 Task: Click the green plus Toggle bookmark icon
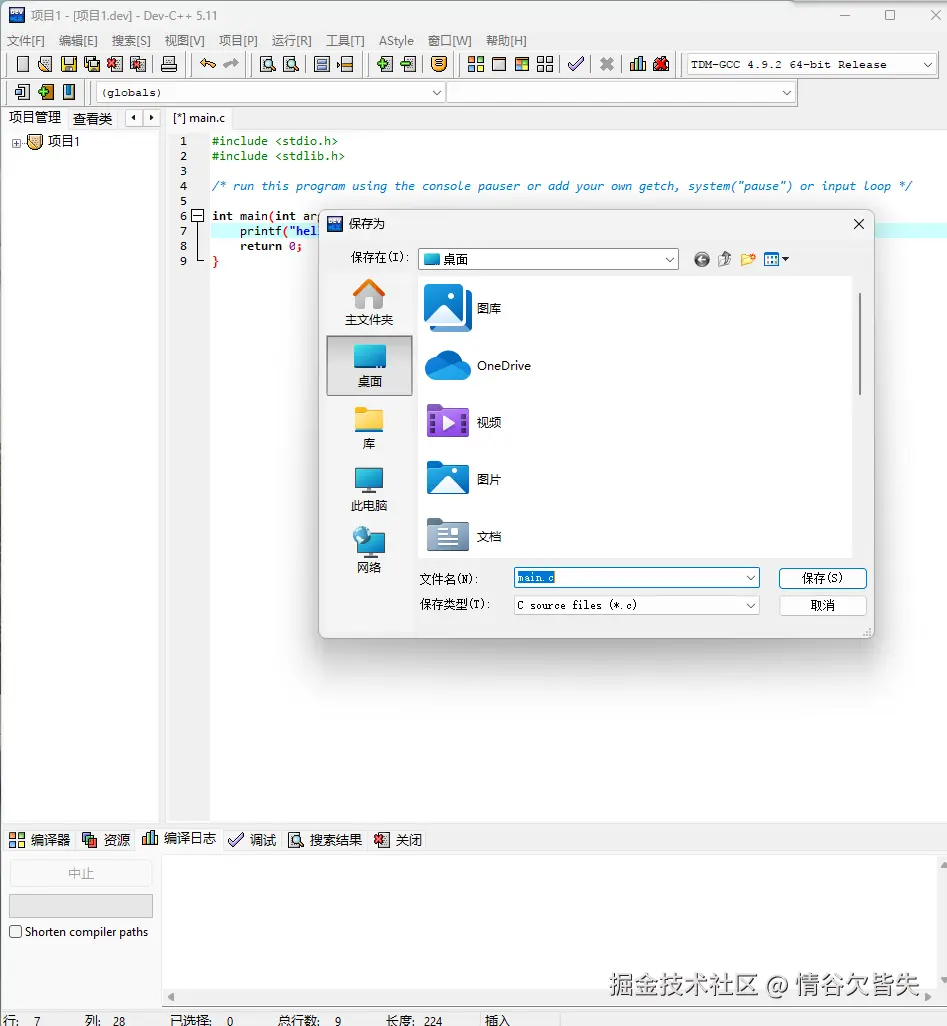[x=45, y=92]
